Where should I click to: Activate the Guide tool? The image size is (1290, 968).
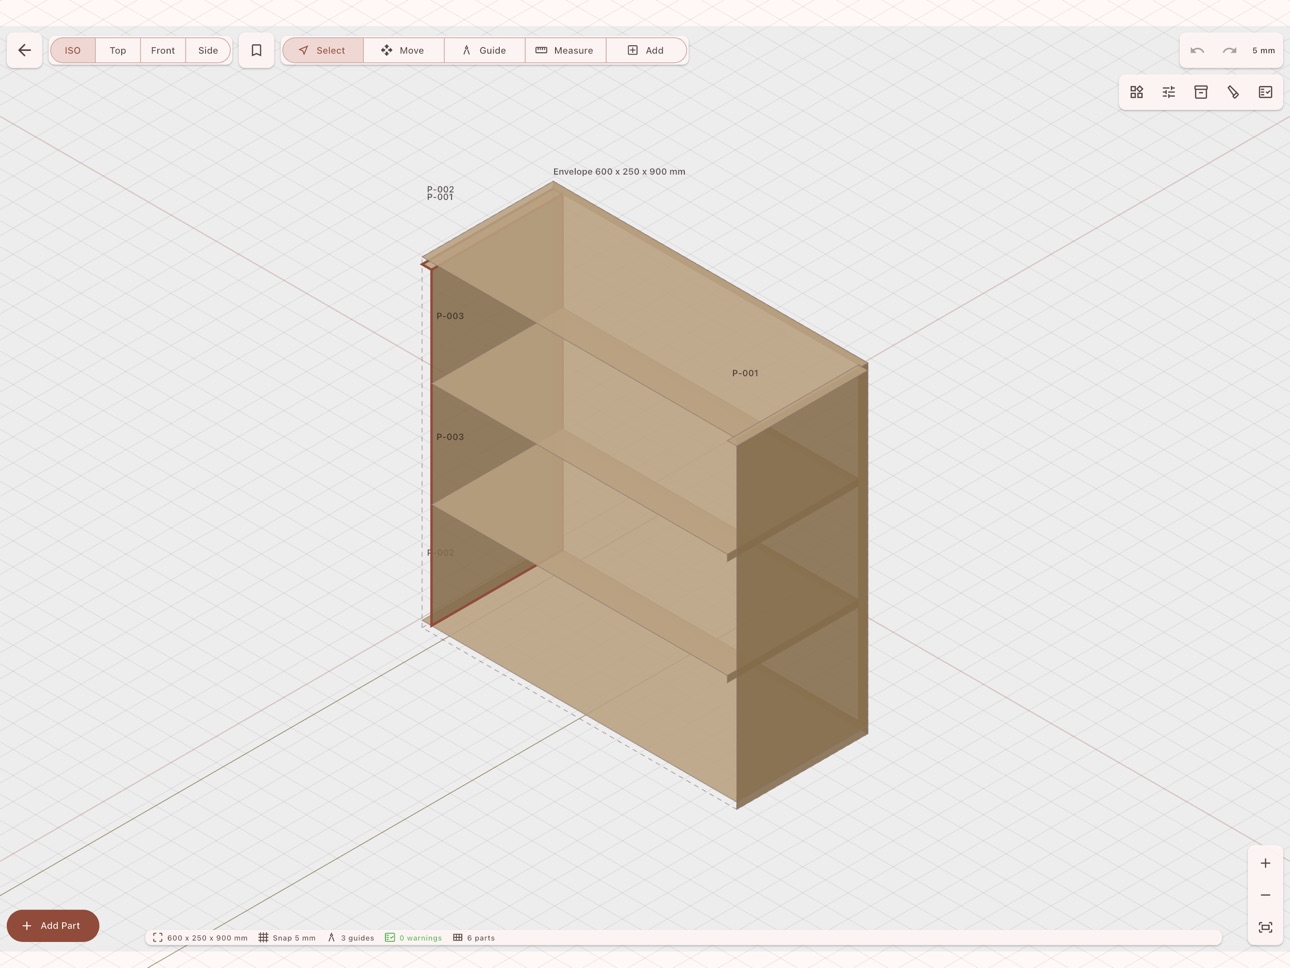click(x=485, y=50)
